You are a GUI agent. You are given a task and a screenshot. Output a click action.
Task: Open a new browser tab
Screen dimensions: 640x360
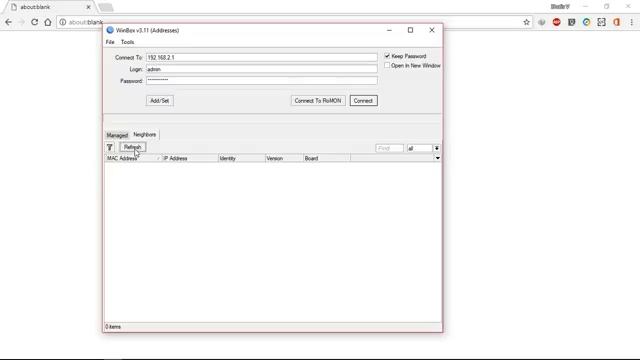[x=106, y=7]
